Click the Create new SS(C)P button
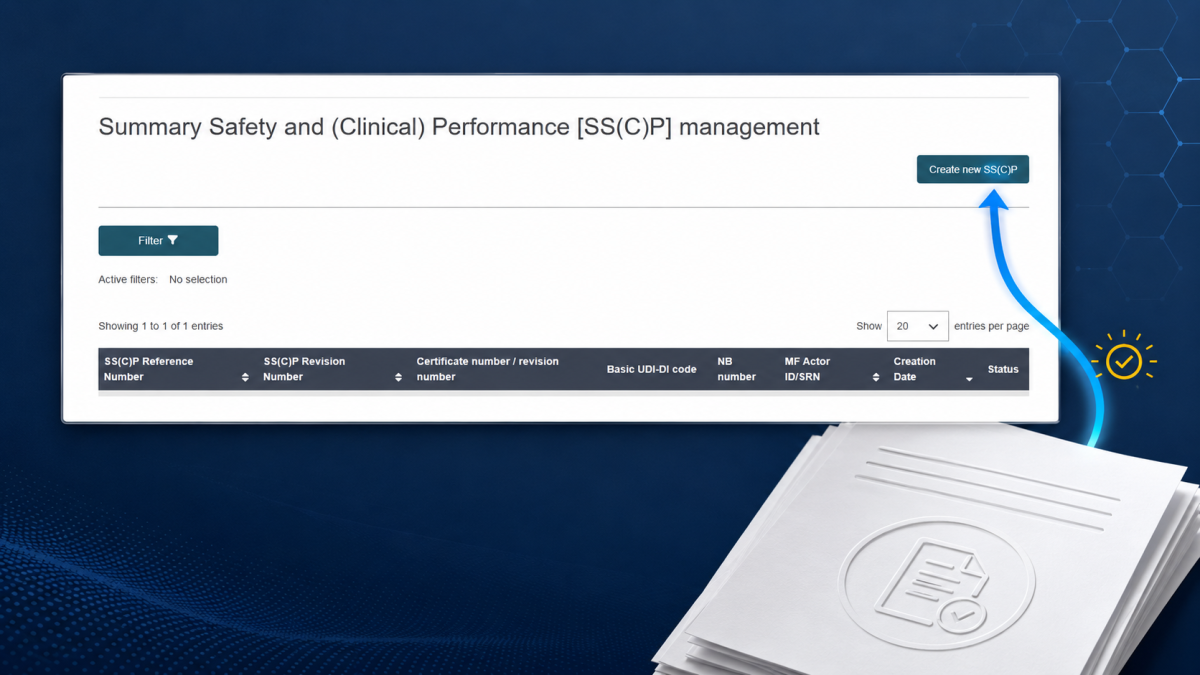1200x675 pixels. click(x=972, y=169)
